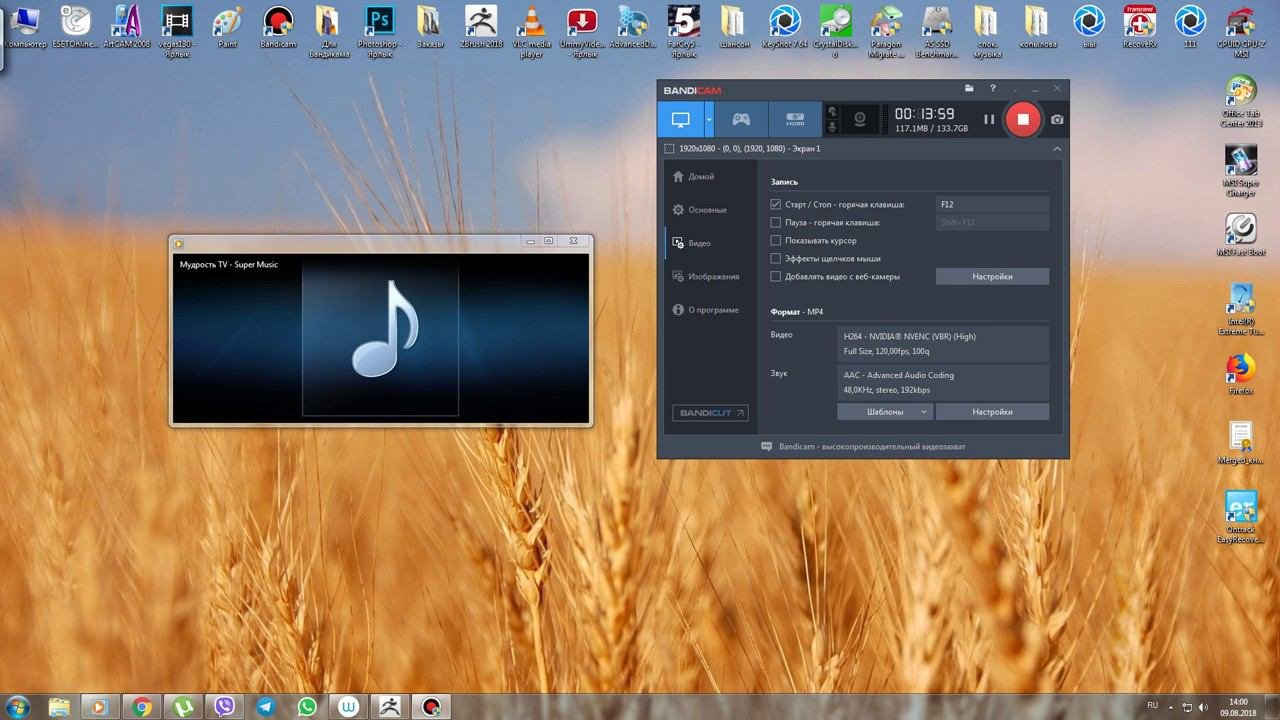
Task: Enable Эффекты щелчков мыши checkbox
Action: tap(776, 259)
